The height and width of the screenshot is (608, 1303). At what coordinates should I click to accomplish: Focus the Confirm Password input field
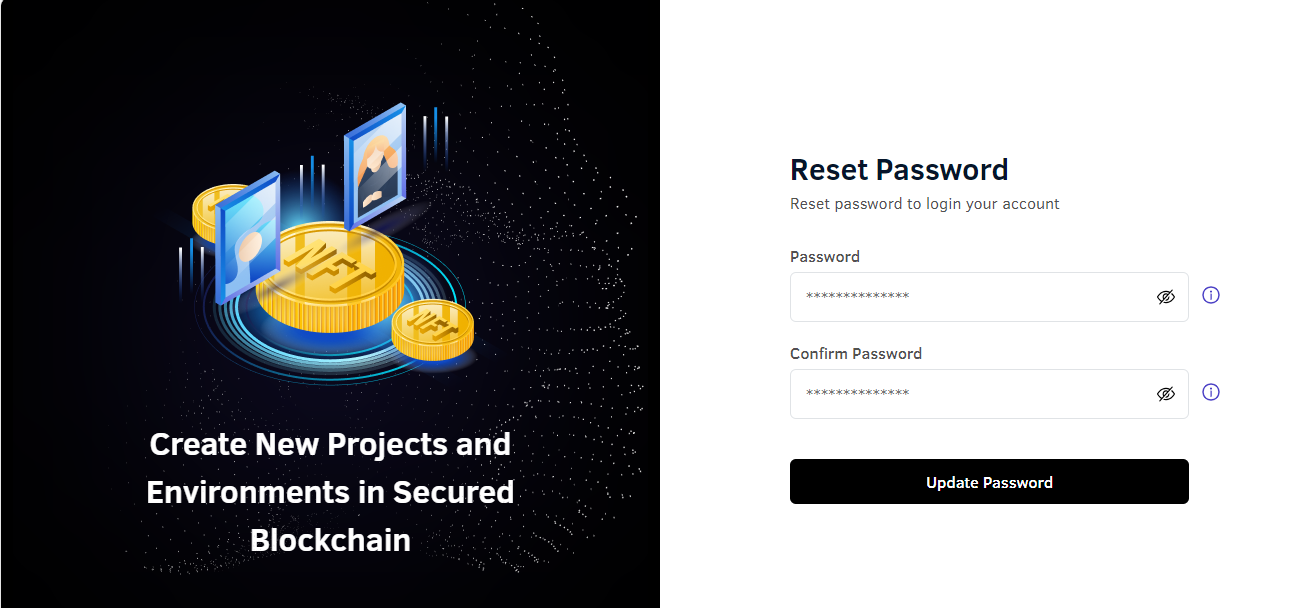[989, 394]
